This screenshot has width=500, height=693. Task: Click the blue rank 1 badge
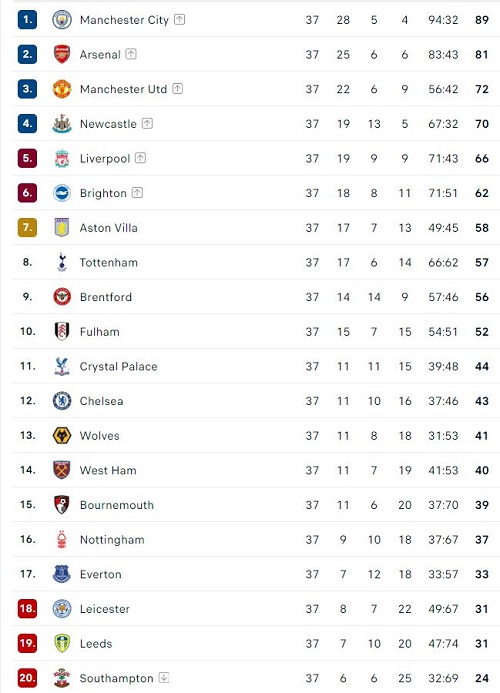point(27,19)
